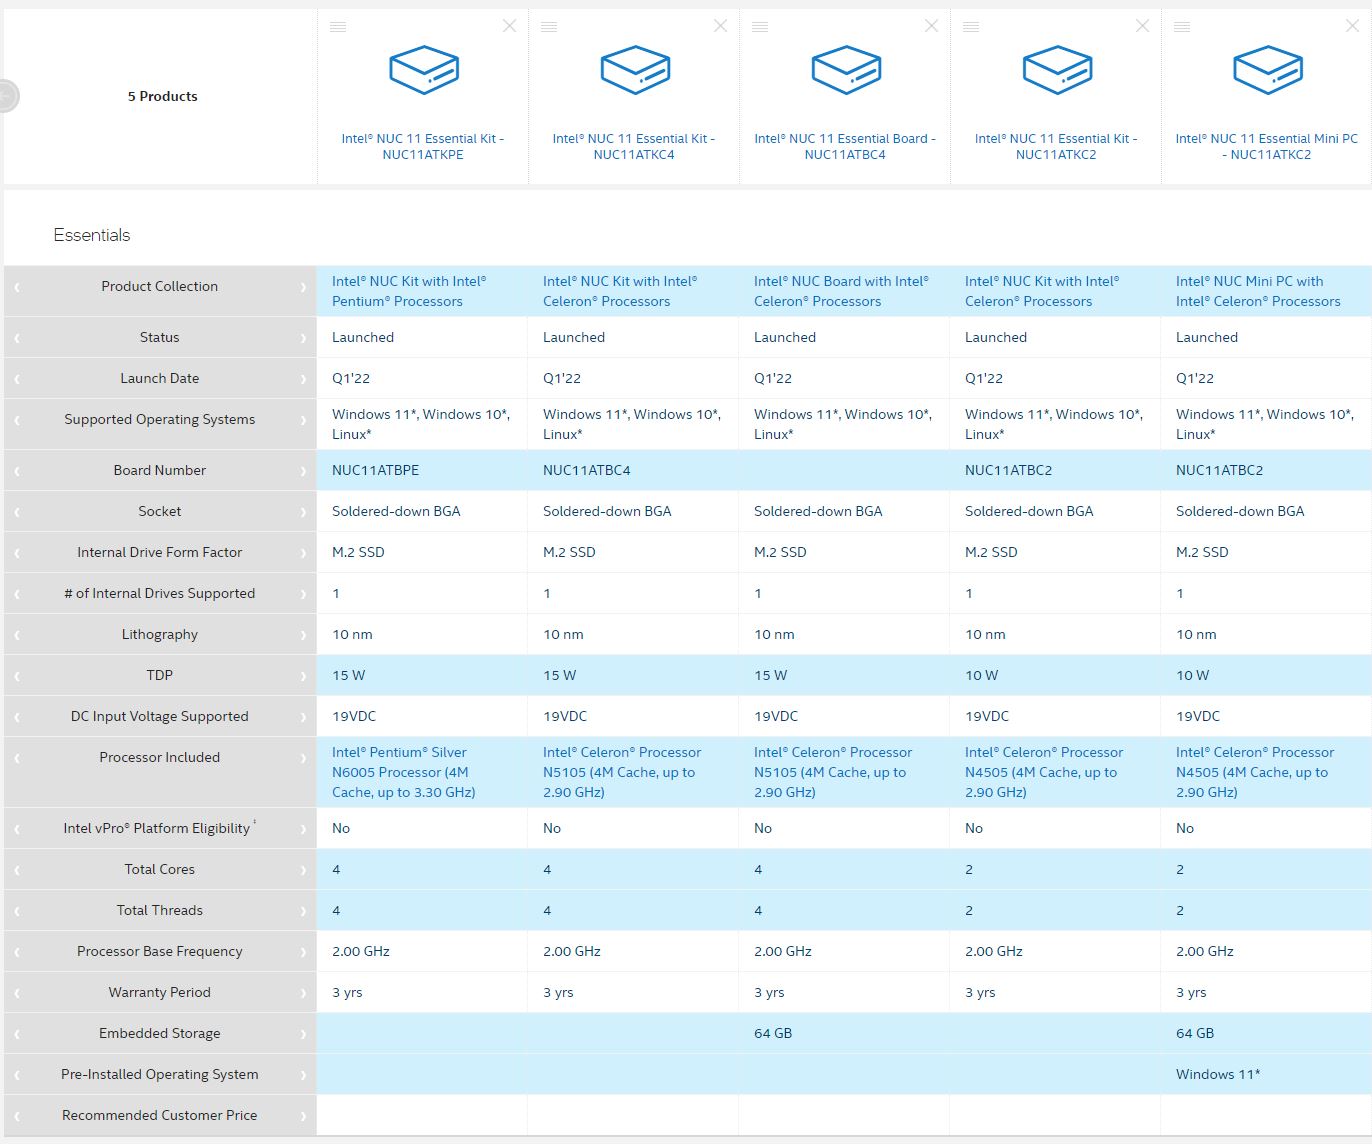This screenshot has height=1144, width=1372.
Task: Click the right chevron on Internal Drive Form Factor row
Action: tap(303, 553)
